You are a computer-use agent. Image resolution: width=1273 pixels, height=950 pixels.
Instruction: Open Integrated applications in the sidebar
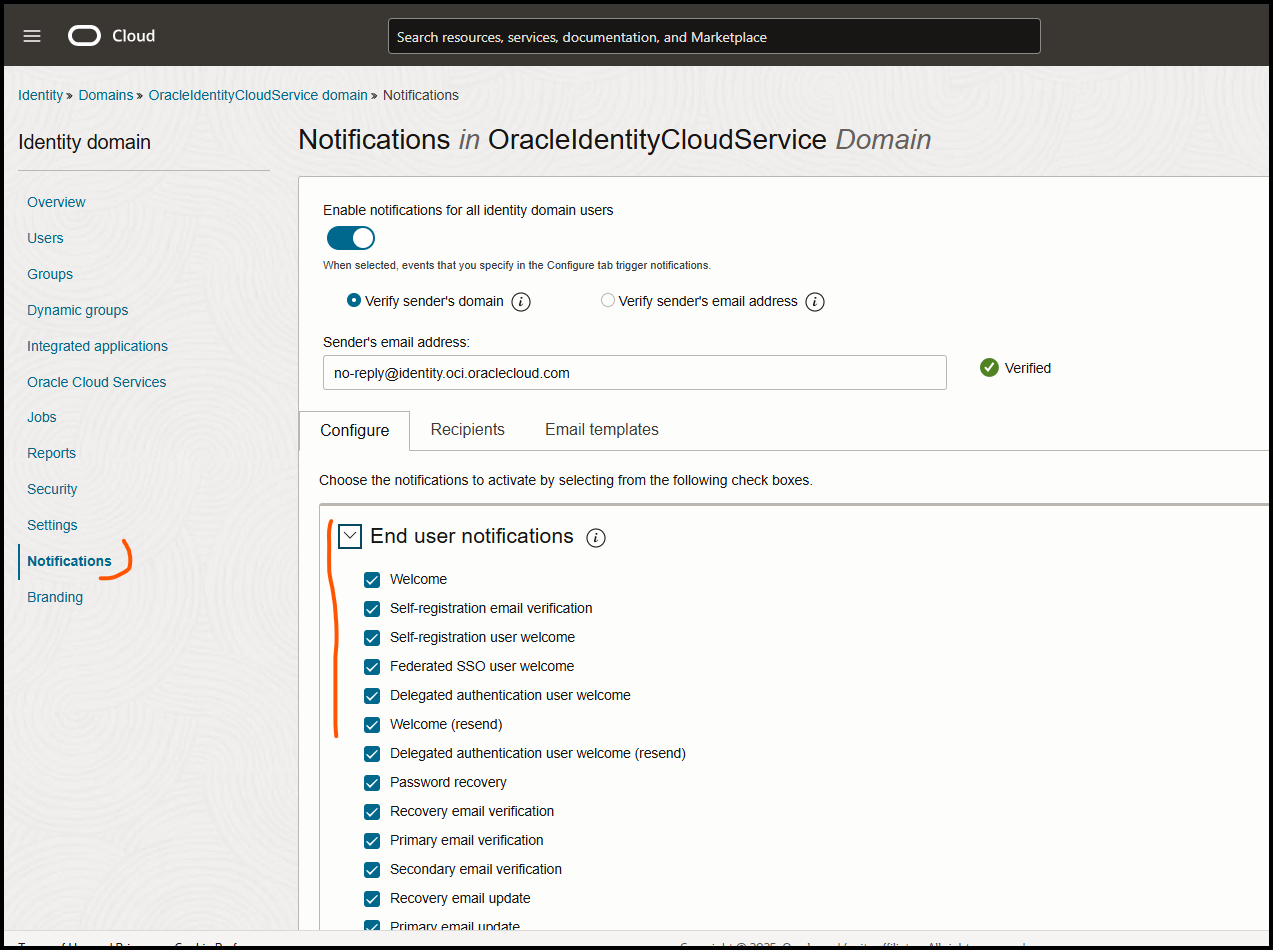click(97, 346)
